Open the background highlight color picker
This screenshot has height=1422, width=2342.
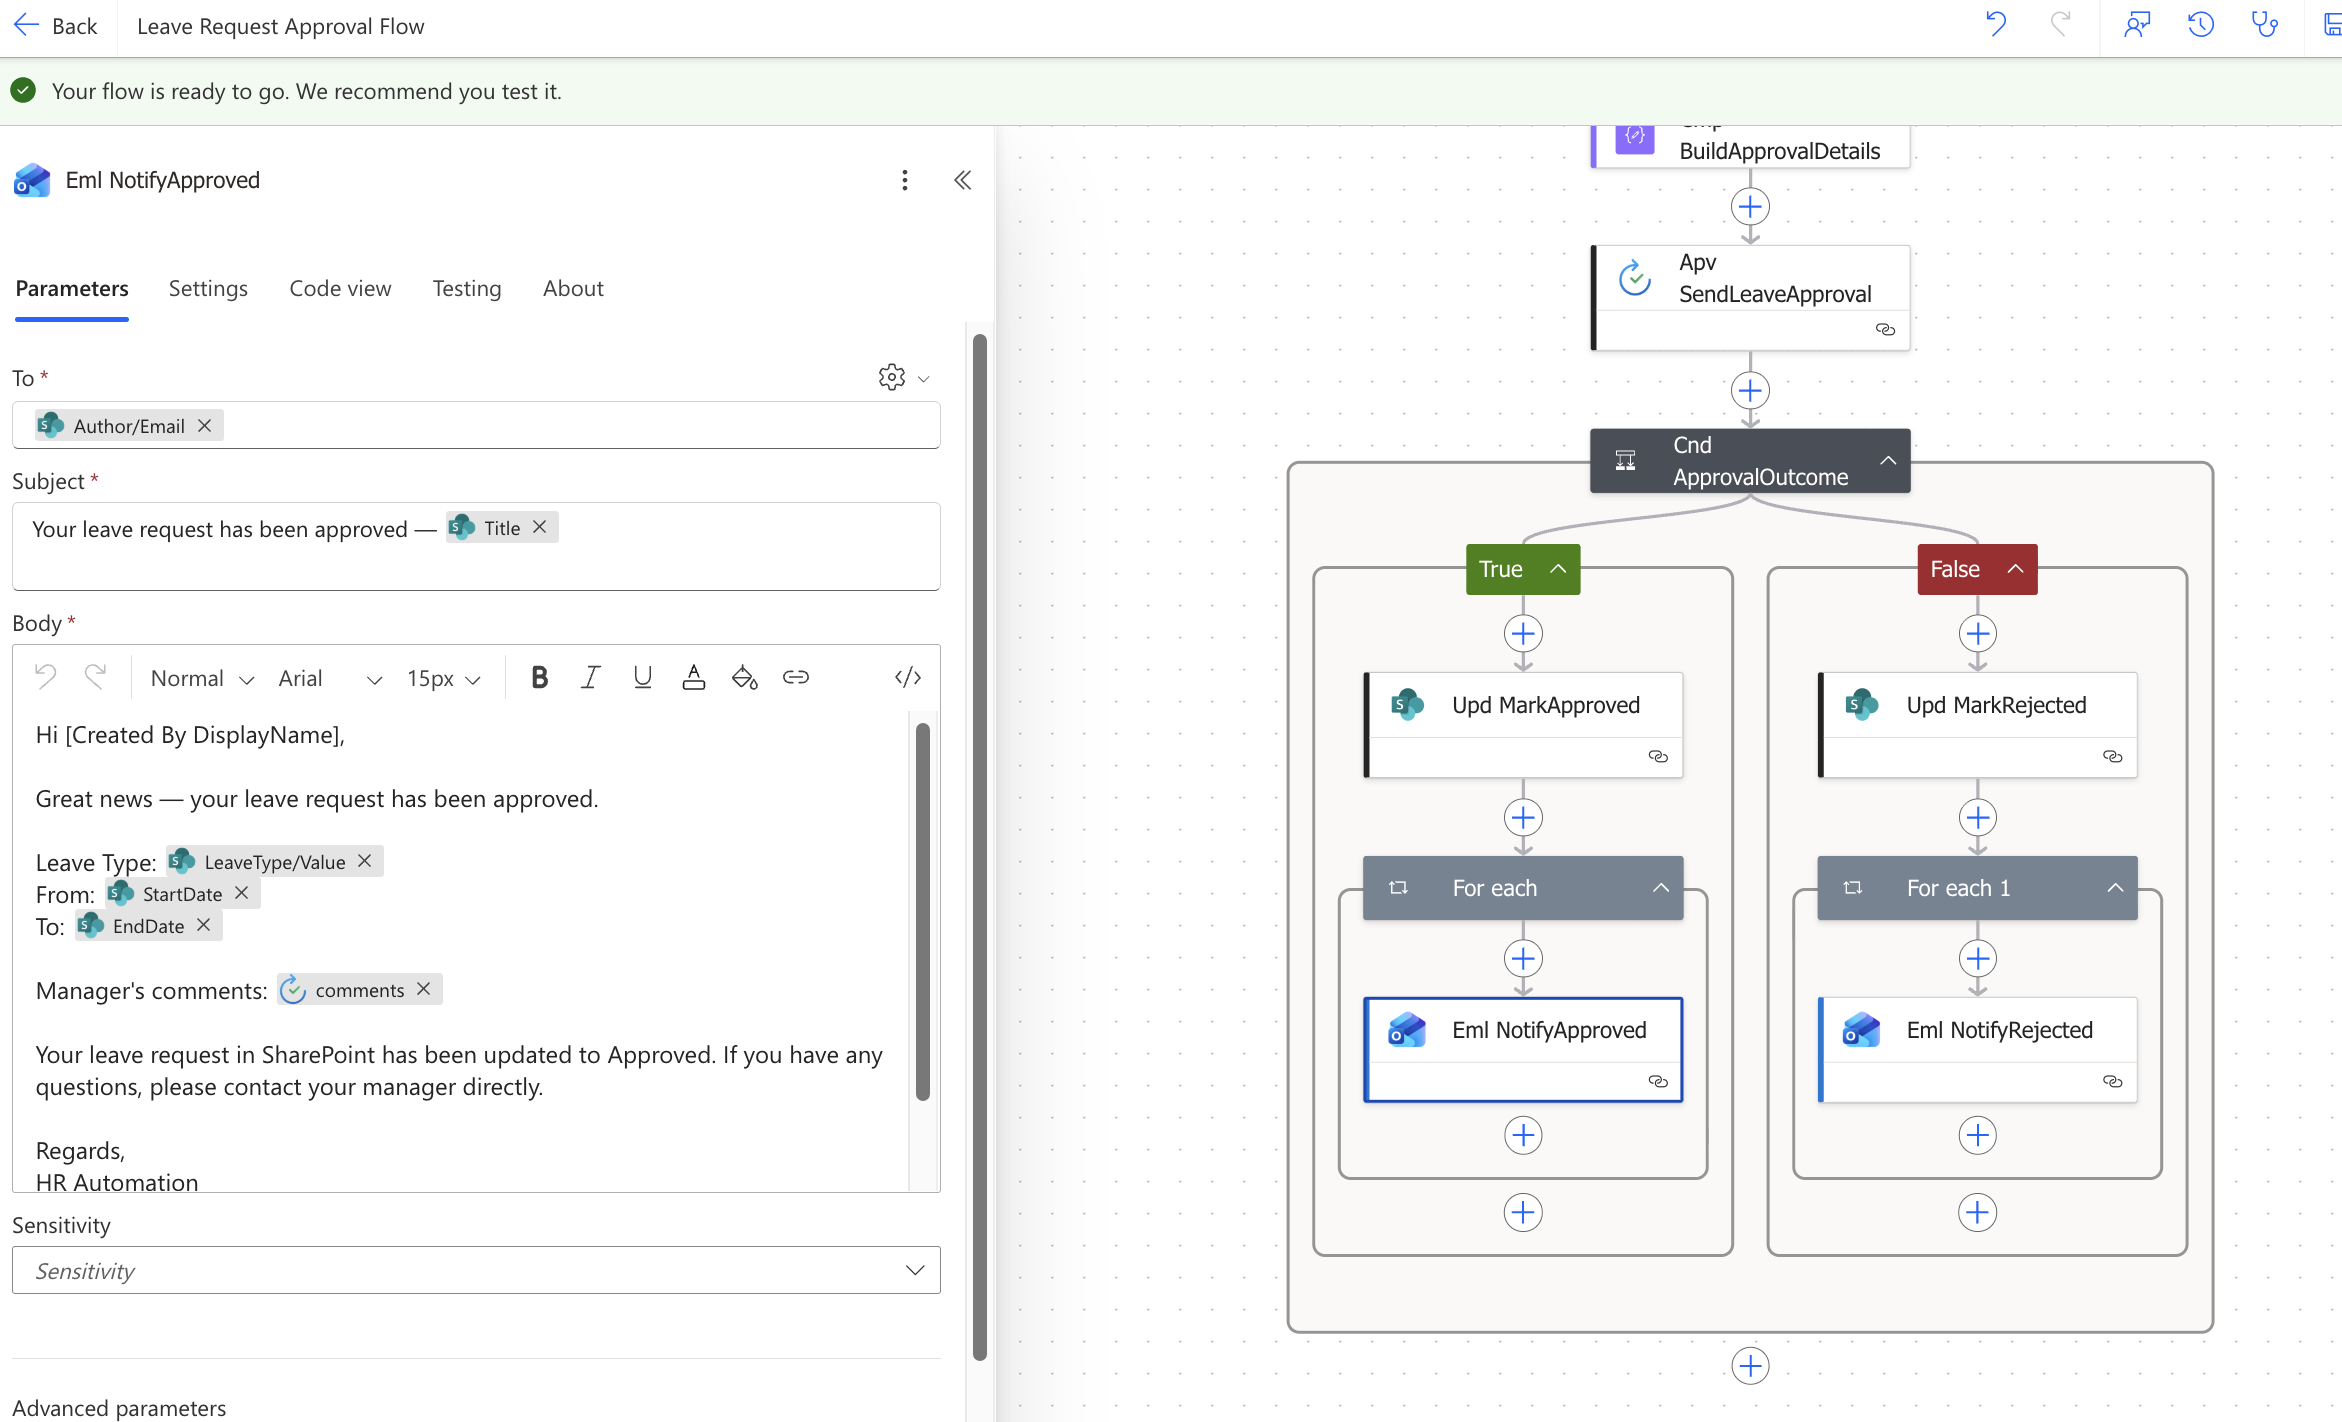[x=744, y=677]
